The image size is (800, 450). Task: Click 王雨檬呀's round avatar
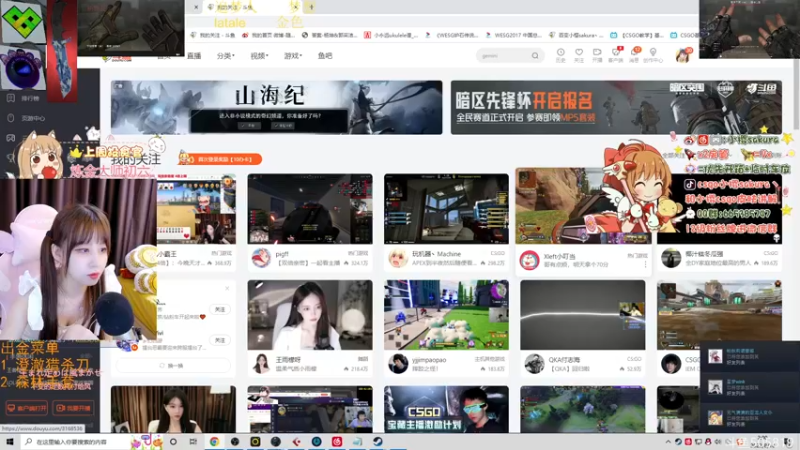[x=261, y=363]
